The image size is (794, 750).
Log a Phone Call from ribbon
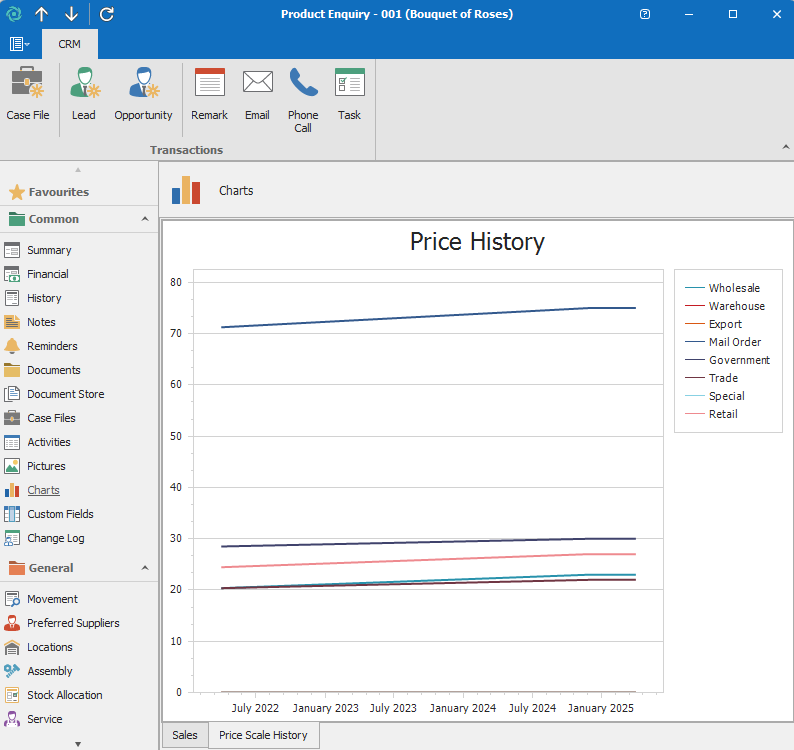coord(303,84)
